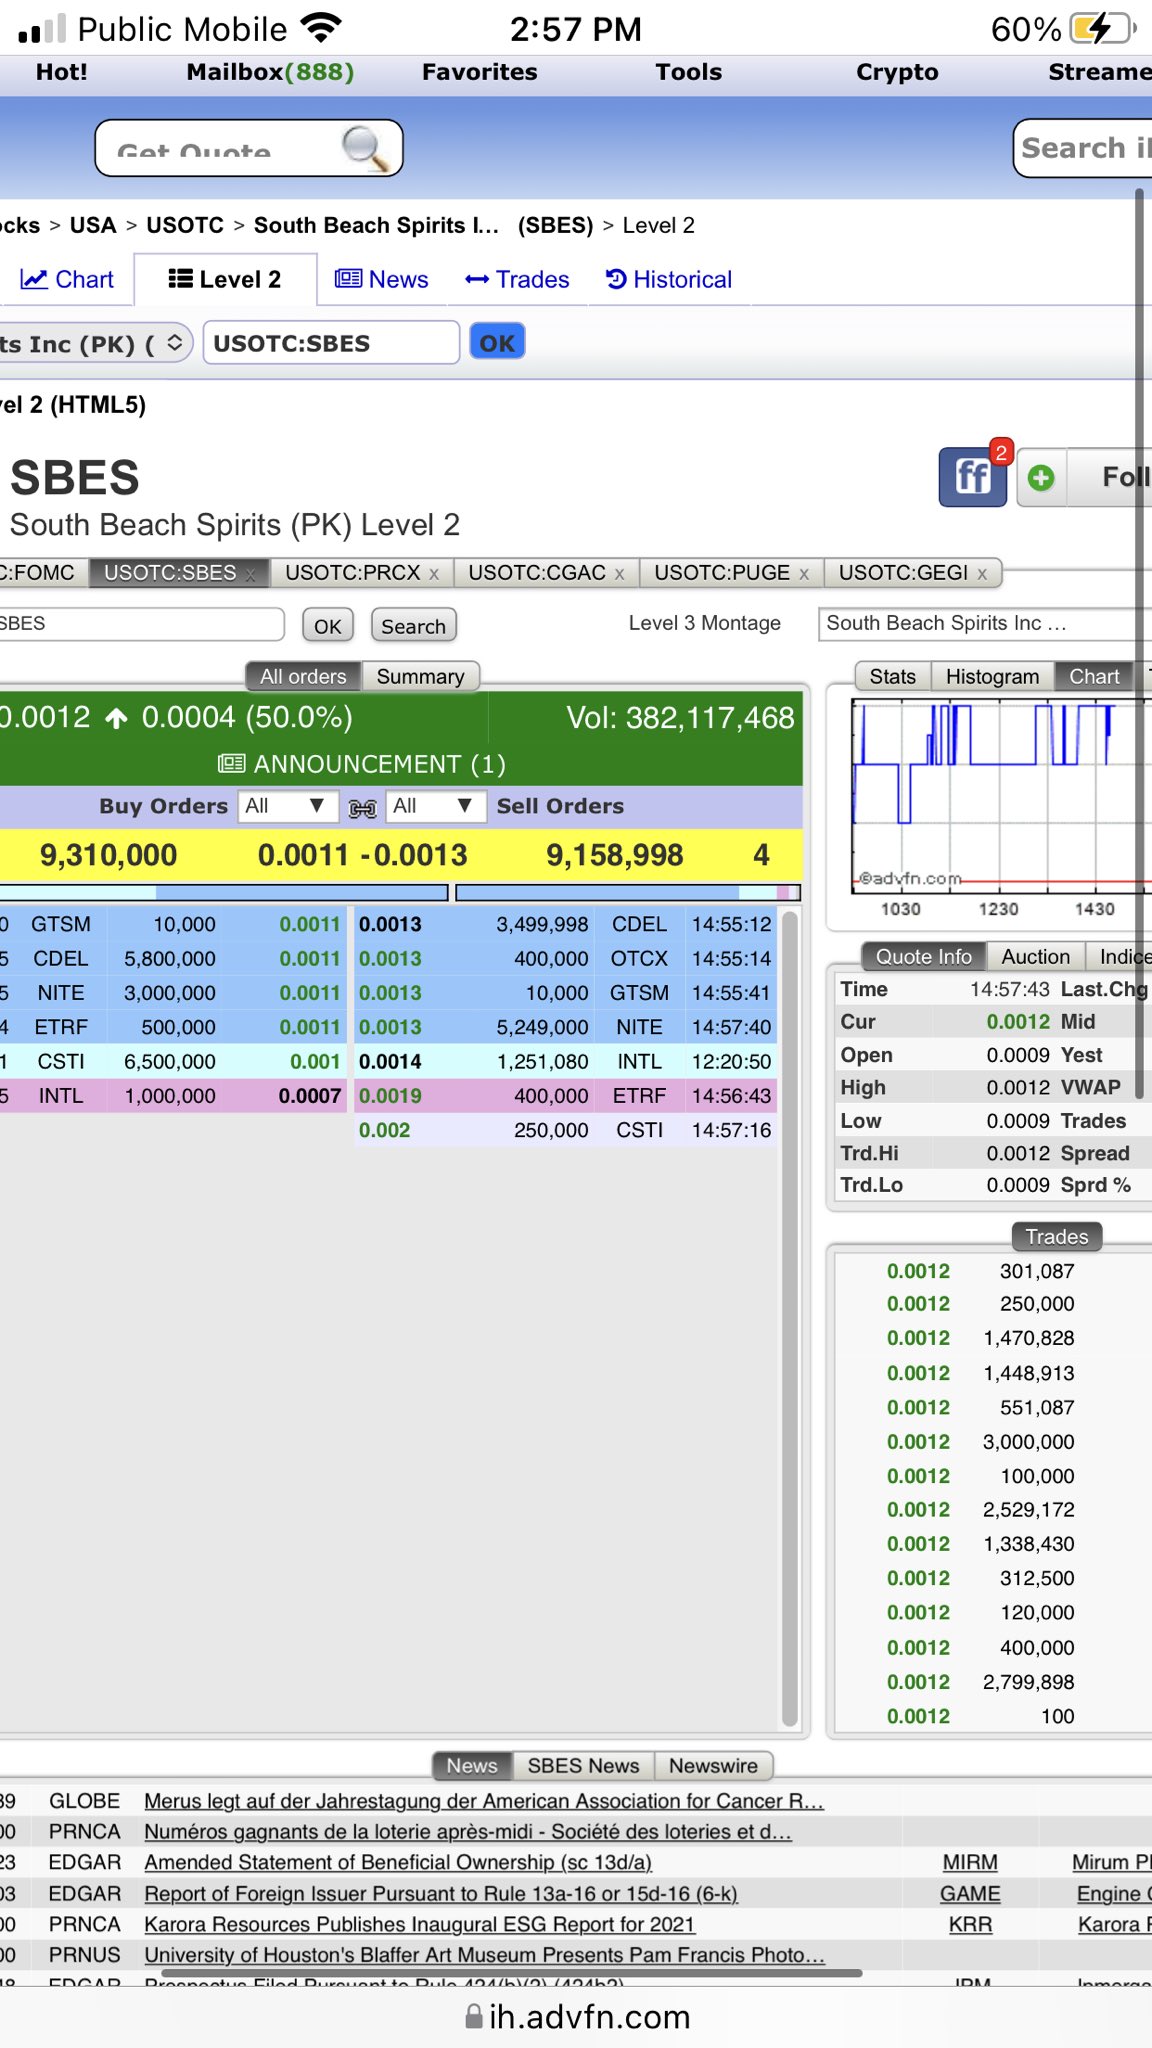Open the GAME ticker link

tap(970, 1893)
